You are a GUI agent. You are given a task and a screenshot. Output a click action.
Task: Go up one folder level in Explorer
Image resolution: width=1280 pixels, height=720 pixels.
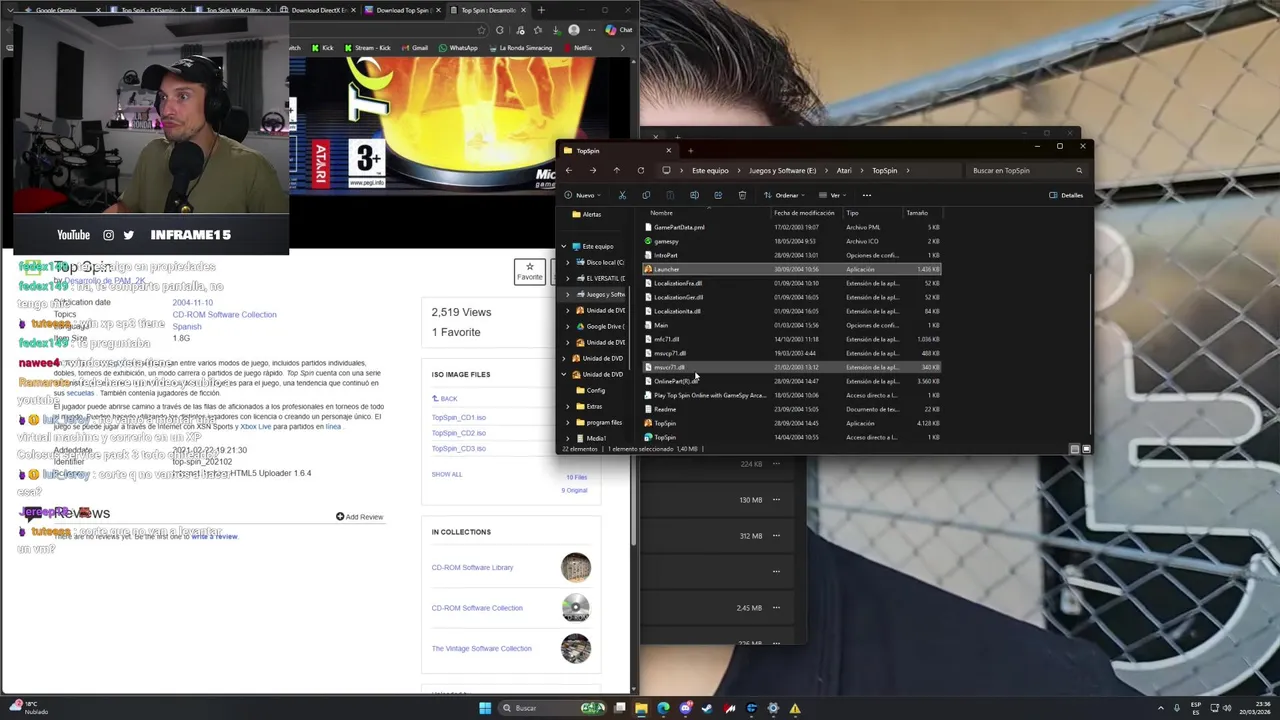(x=616, y=170)
